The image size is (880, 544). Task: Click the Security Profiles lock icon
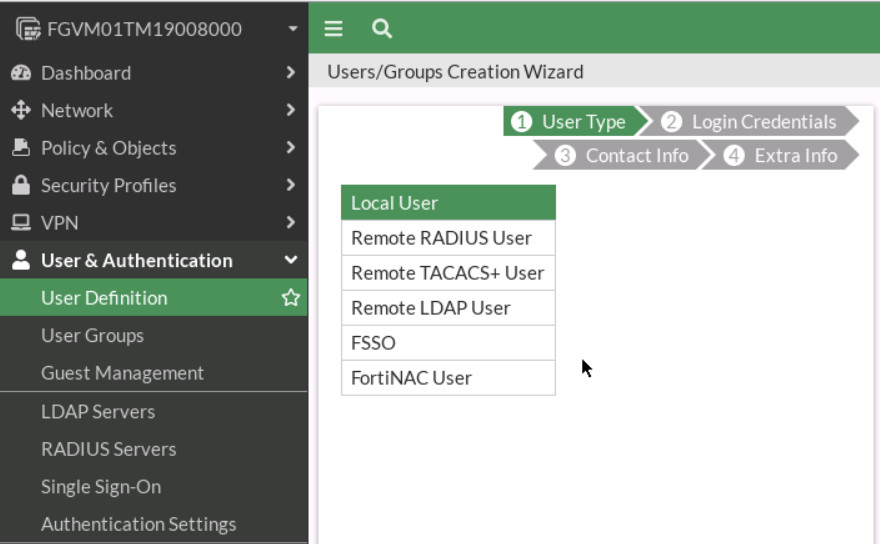[x=20, y=185]
